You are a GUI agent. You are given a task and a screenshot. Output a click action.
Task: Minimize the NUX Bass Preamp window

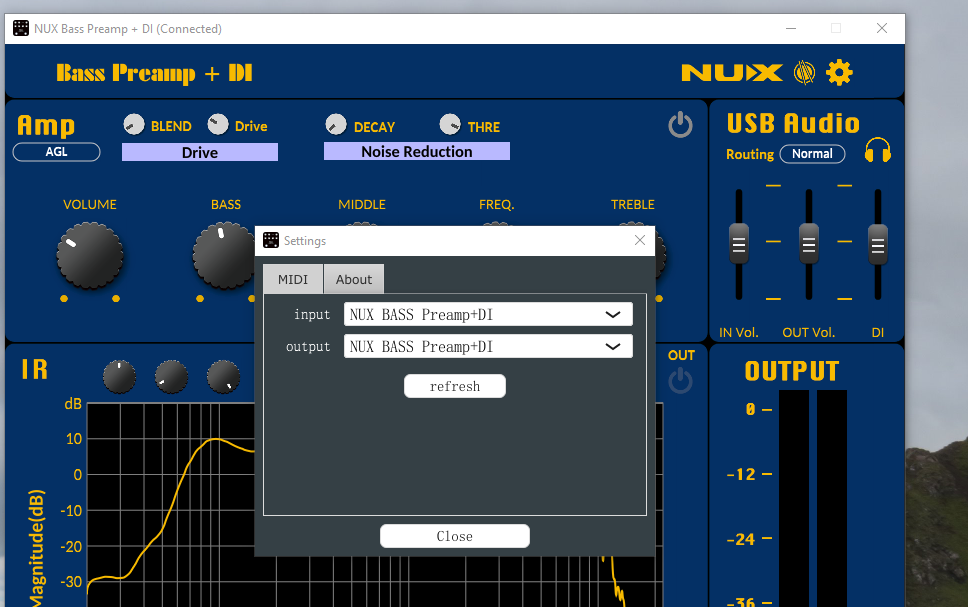tap(791, 28)
